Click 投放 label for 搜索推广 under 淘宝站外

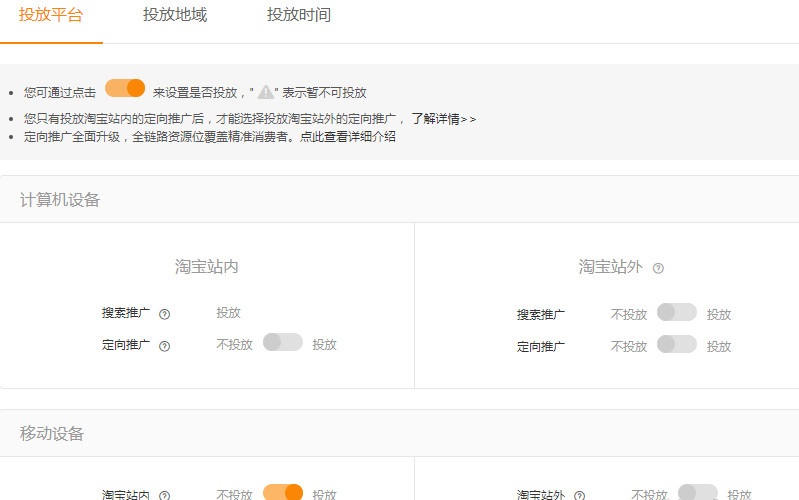(x=718, y=314)
